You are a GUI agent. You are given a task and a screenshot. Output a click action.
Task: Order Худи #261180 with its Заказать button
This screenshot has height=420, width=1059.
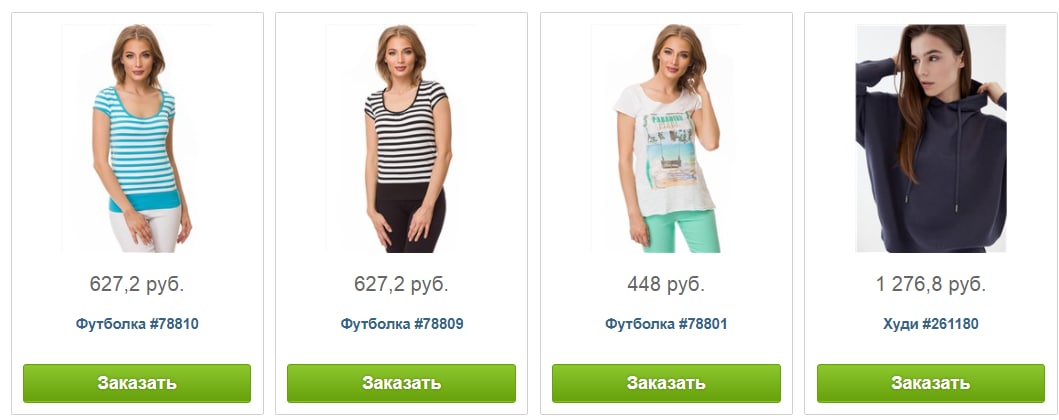(931, 384)
